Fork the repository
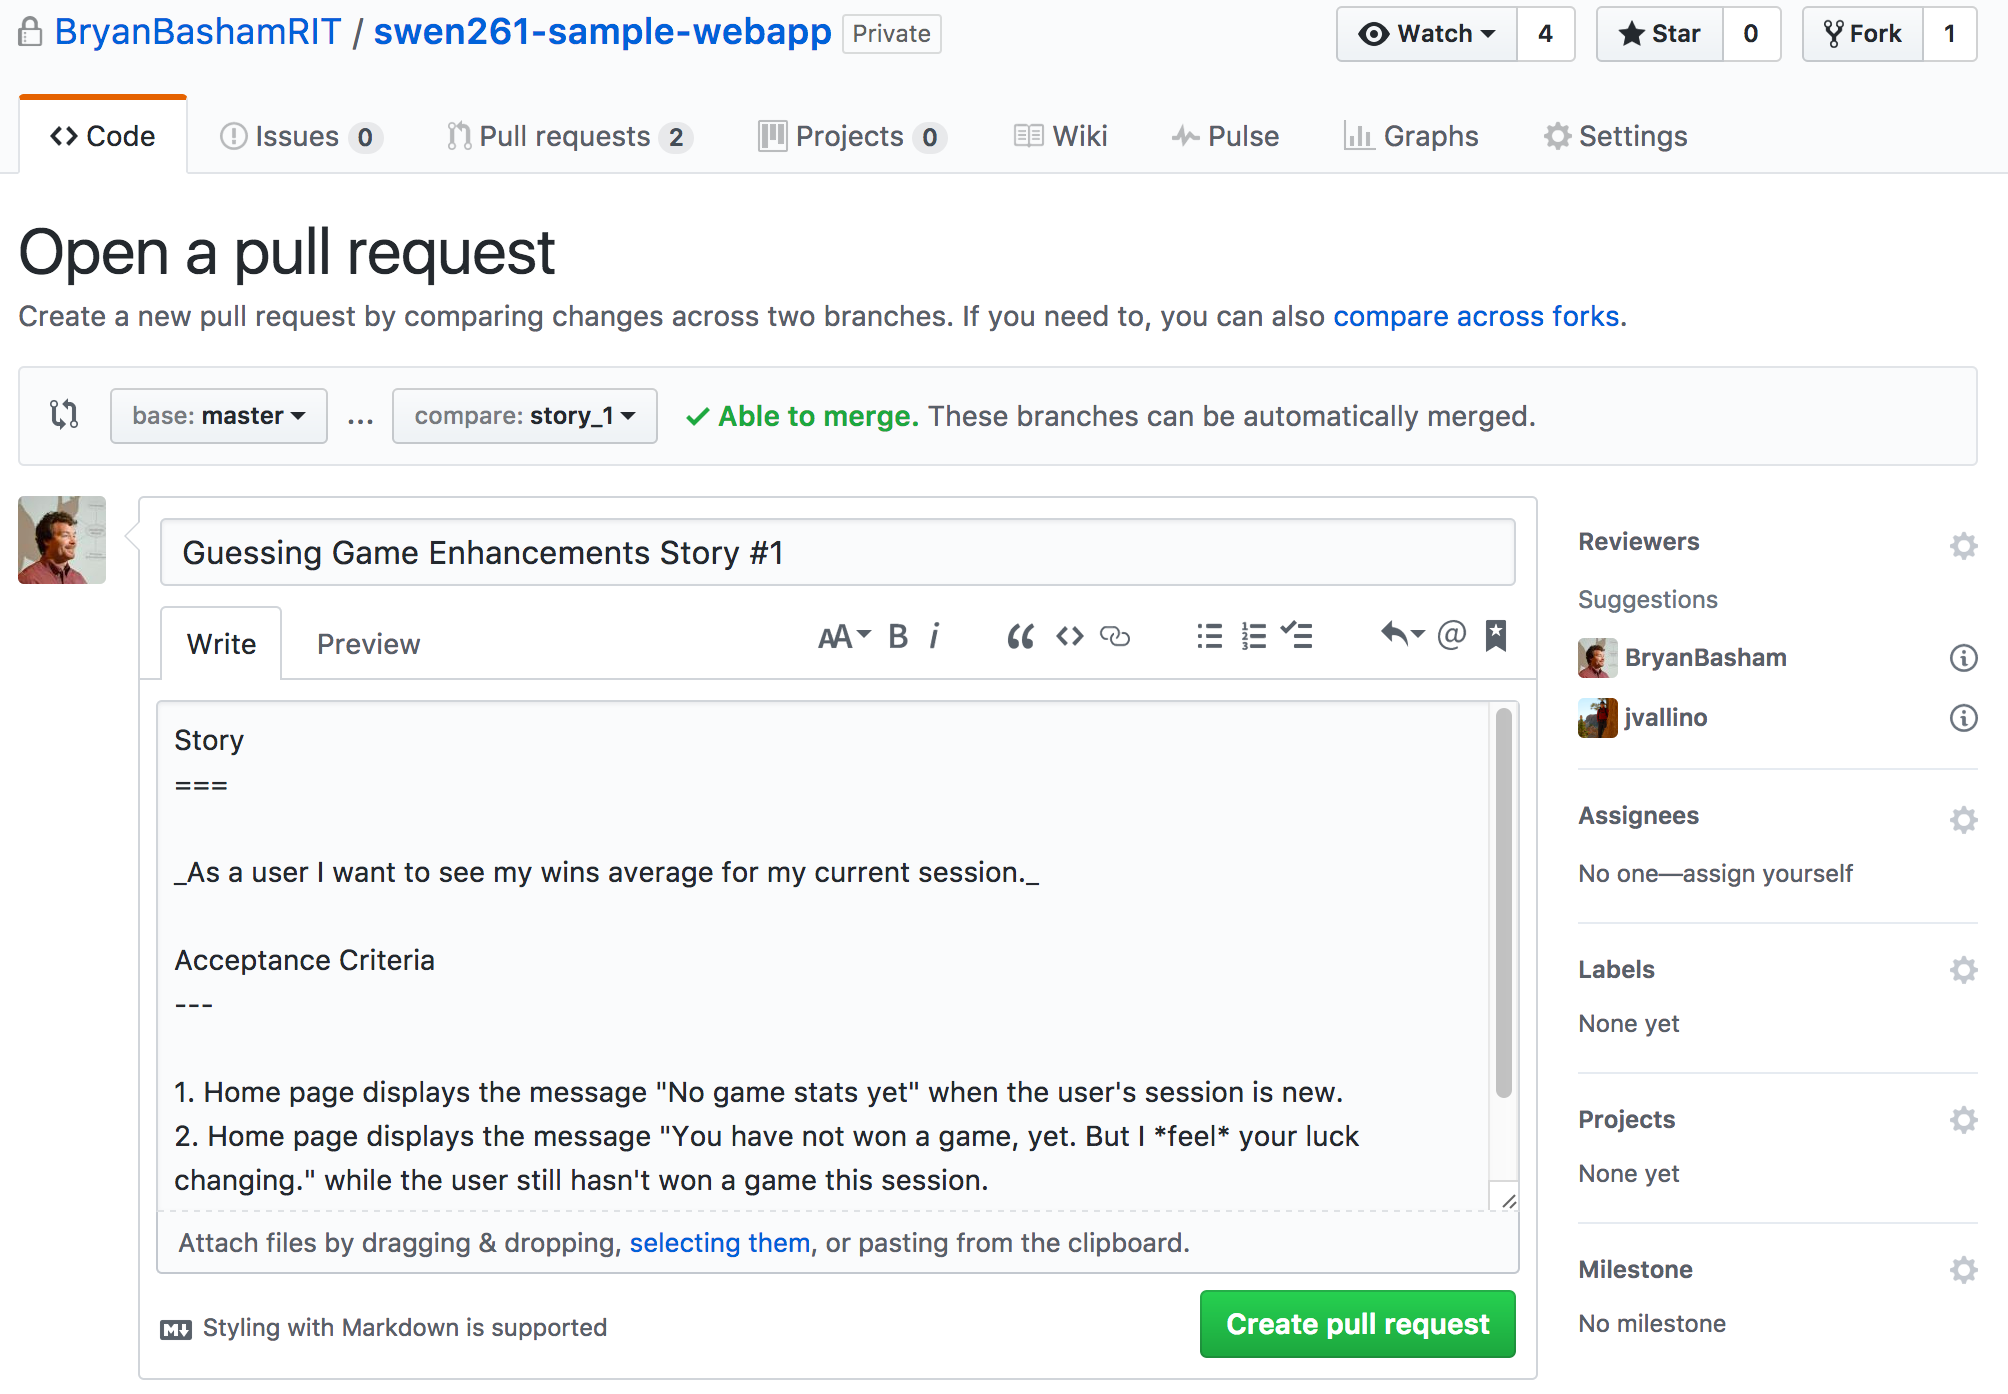 click(1863, 34)
